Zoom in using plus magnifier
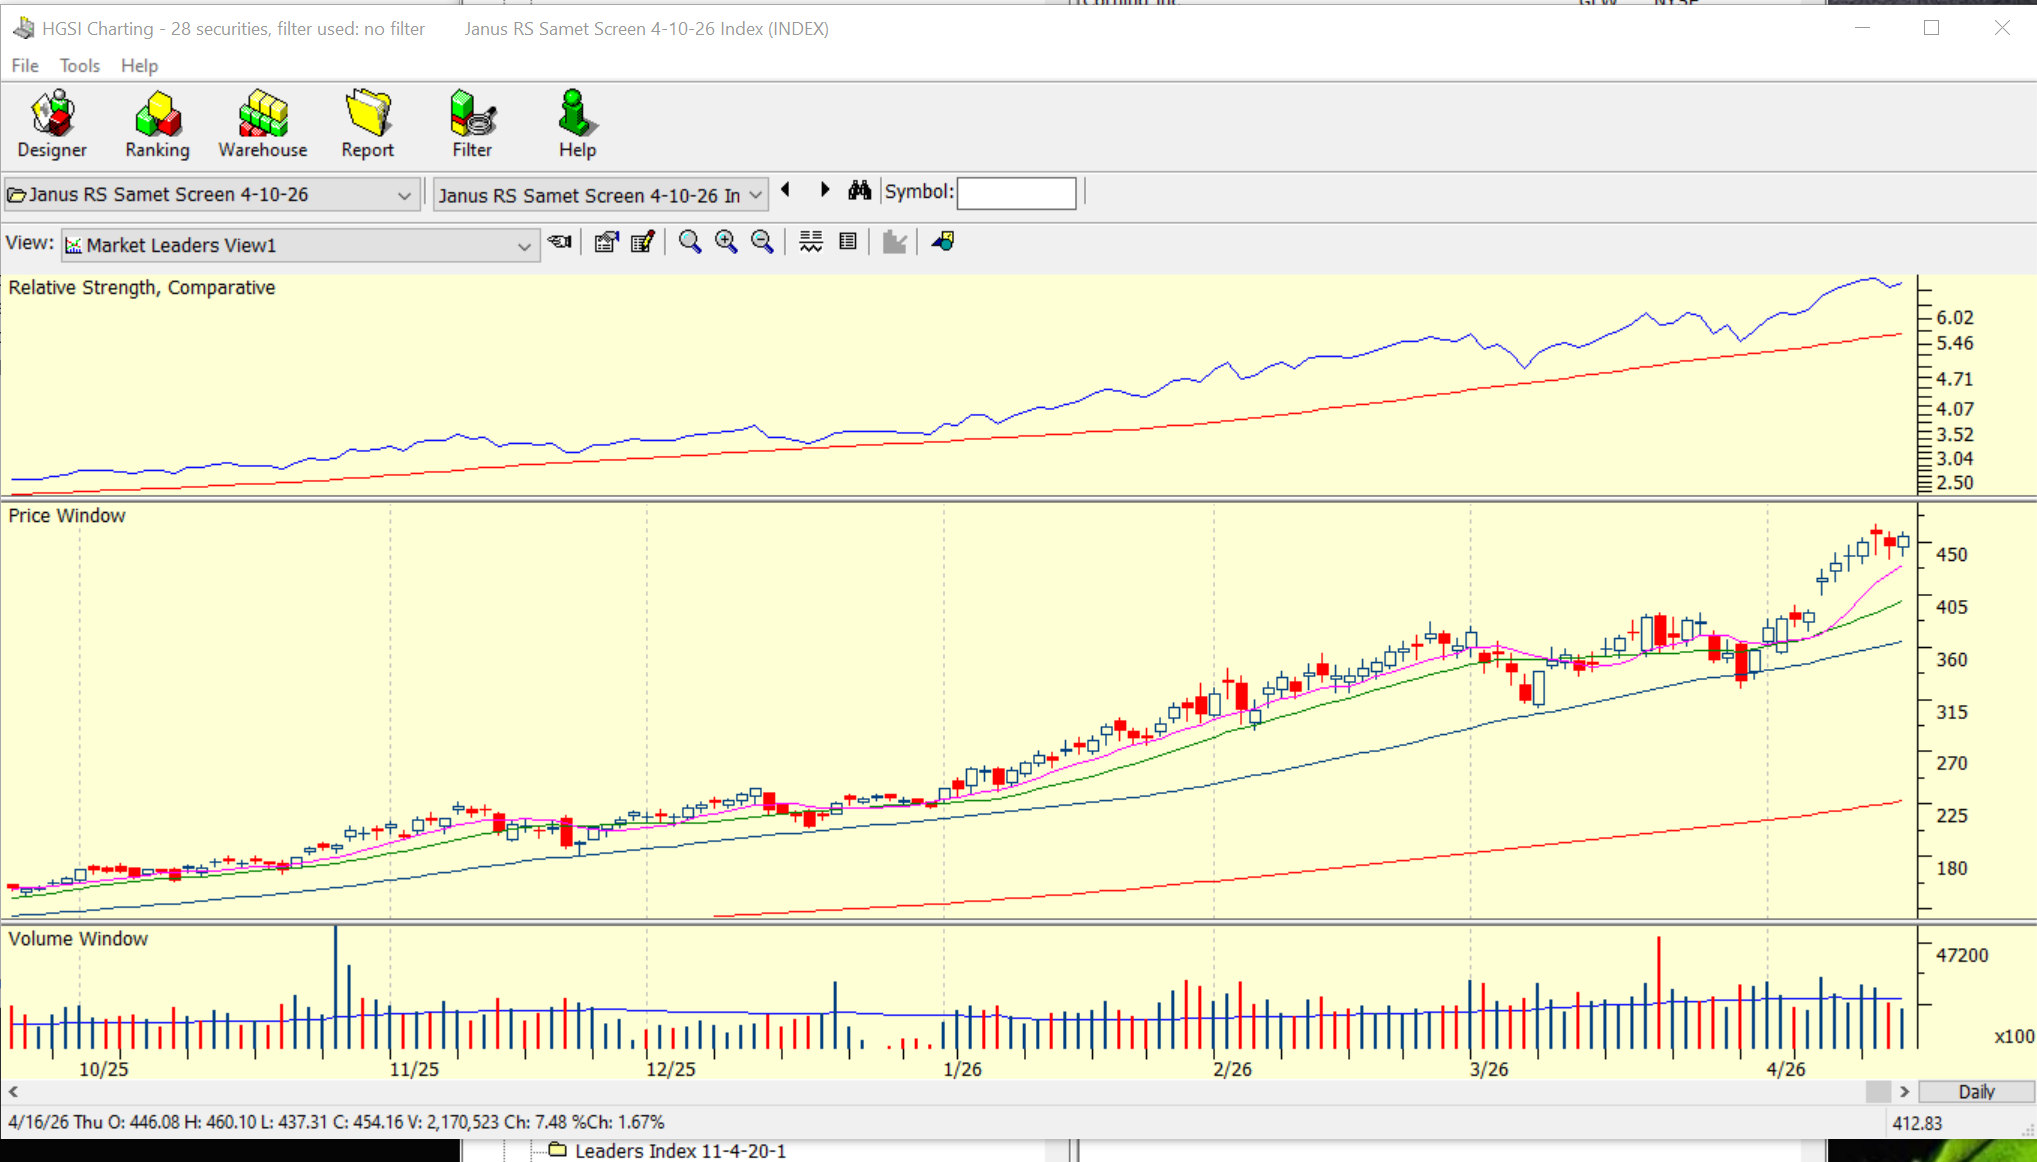 [726, 242]
